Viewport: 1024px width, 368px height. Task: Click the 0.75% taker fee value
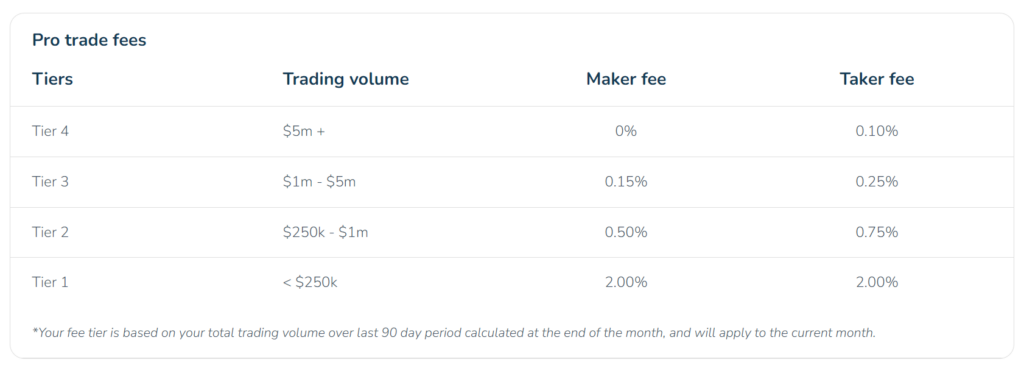pyautogui.click(x=876, y=232)
